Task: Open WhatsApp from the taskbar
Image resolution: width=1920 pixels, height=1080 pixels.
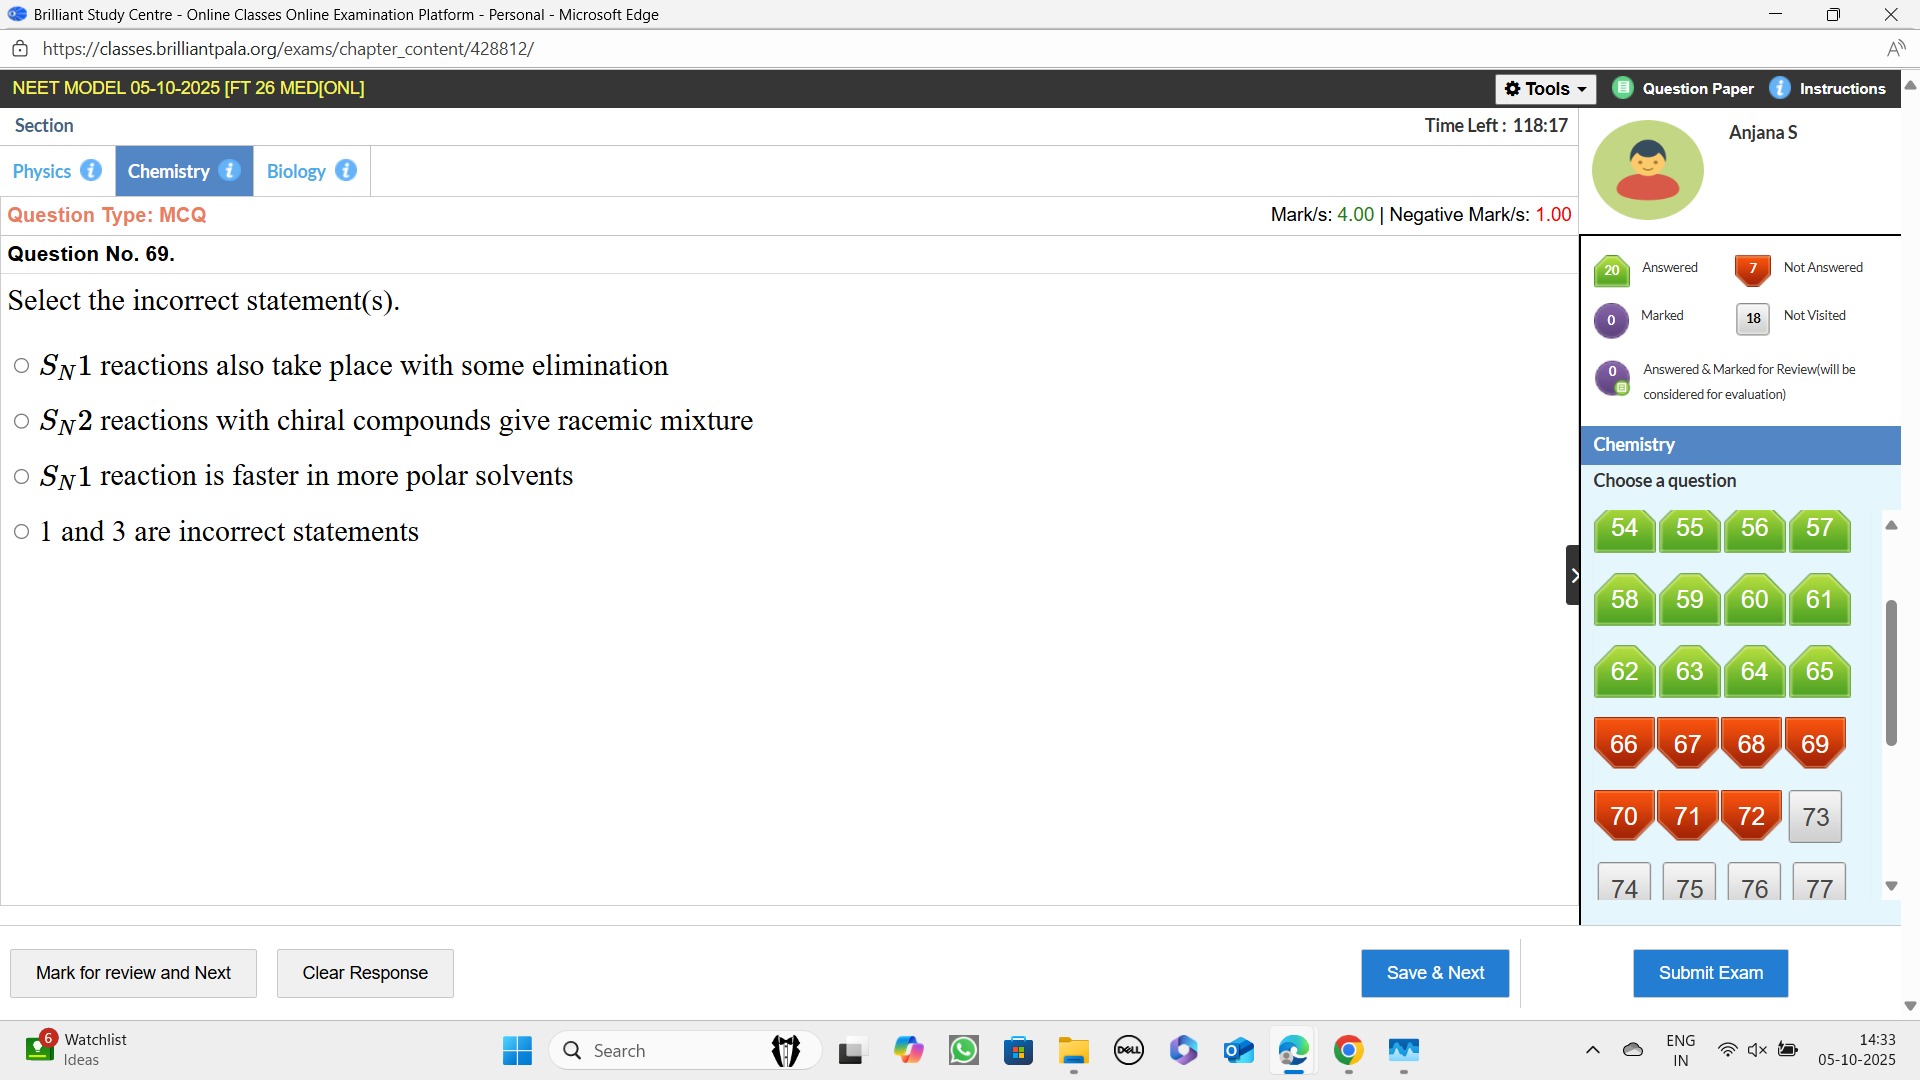Action: pos(964,1050)
